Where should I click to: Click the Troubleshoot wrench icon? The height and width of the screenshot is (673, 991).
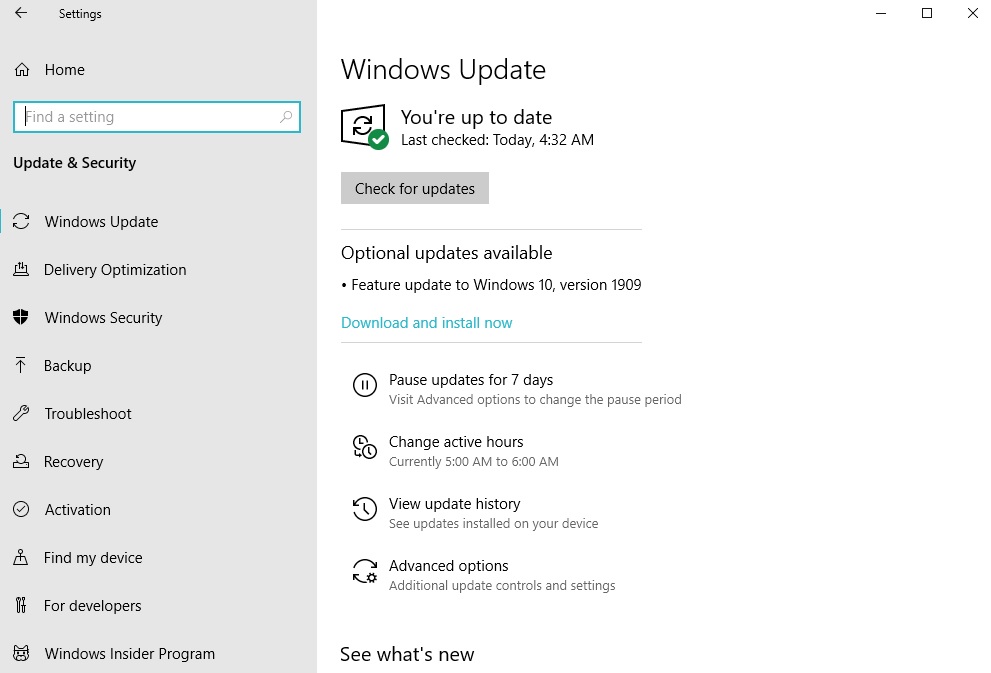tap(21, 413)
